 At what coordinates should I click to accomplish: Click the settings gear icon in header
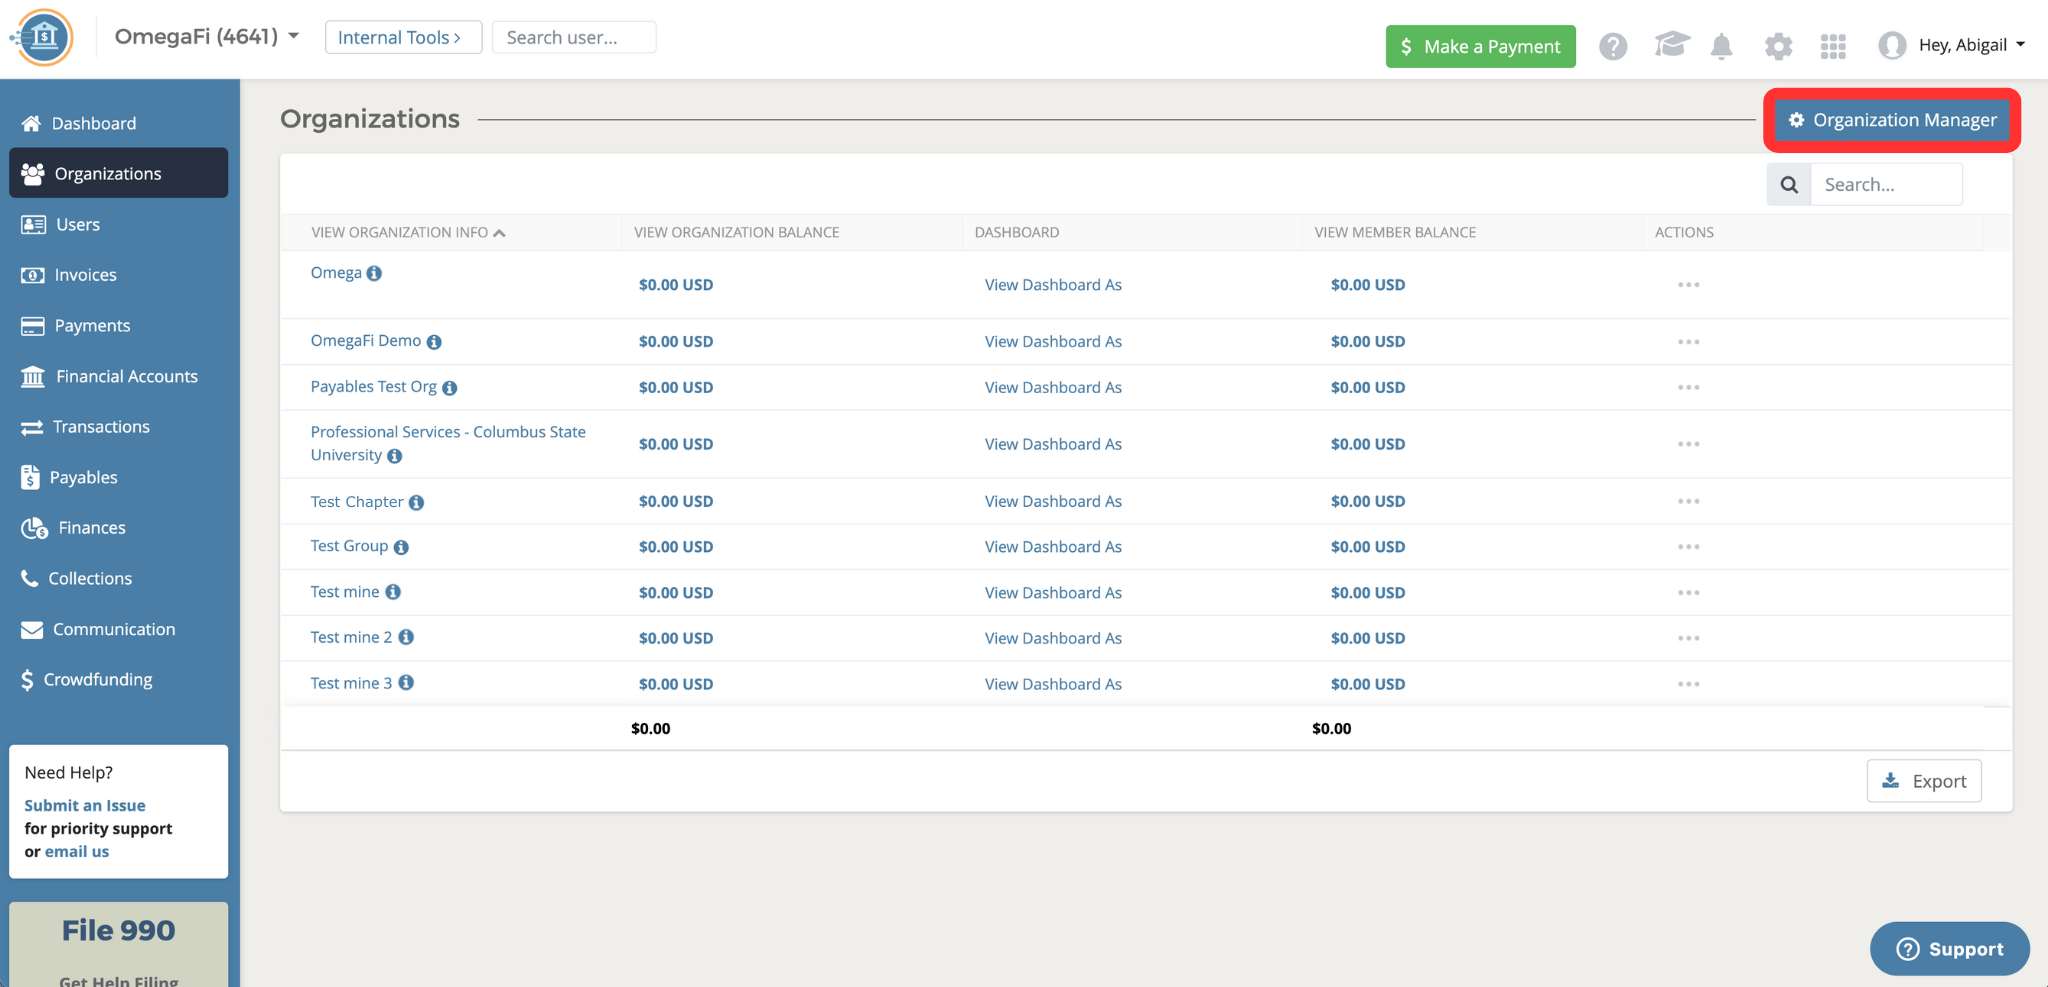pos(1778,46)
